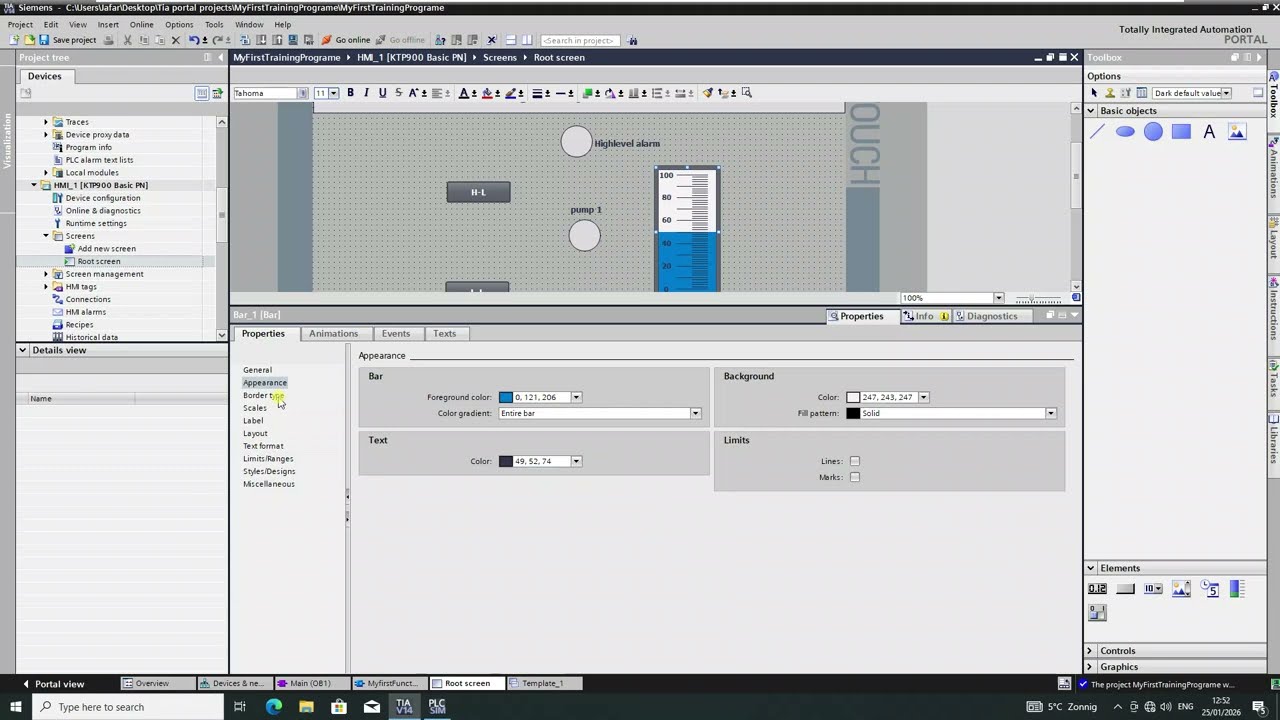This screenshot has height=720, width=1280.
Task: Select the Bar element in Elements
Action: tap(1237, 589)
